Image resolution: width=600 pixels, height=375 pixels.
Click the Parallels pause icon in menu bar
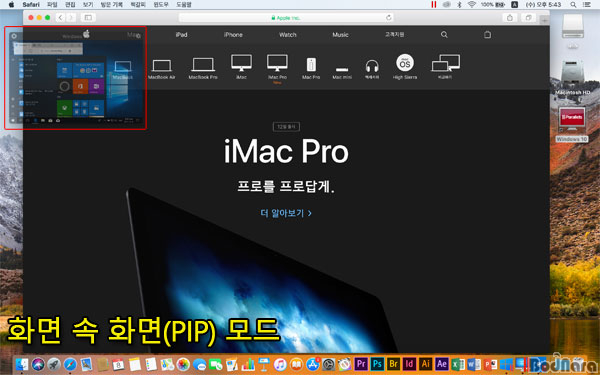[434, 5]
